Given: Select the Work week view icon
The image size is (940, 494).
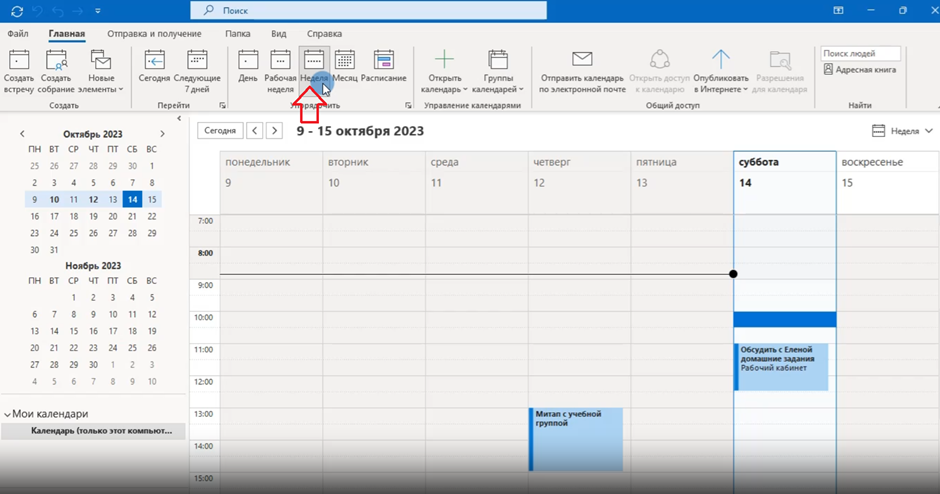Looking at the screenshot, I should 280,60.
